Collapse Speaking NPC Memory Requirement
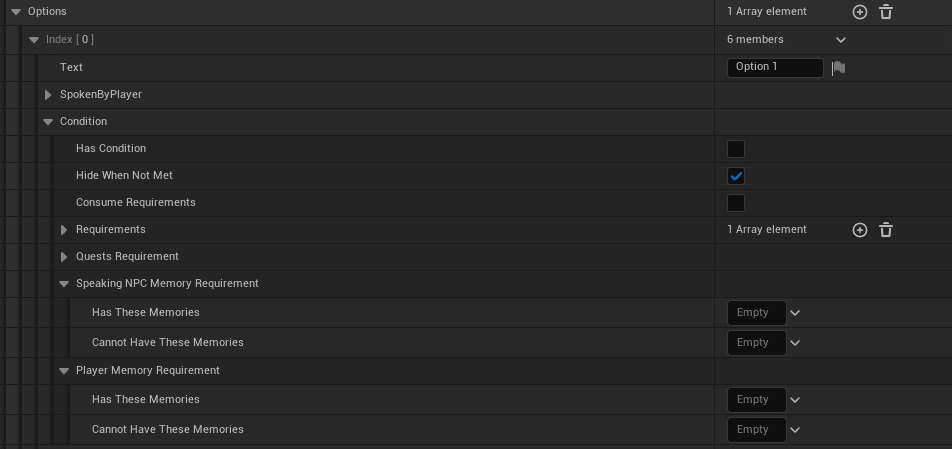 tap(64, 284)
